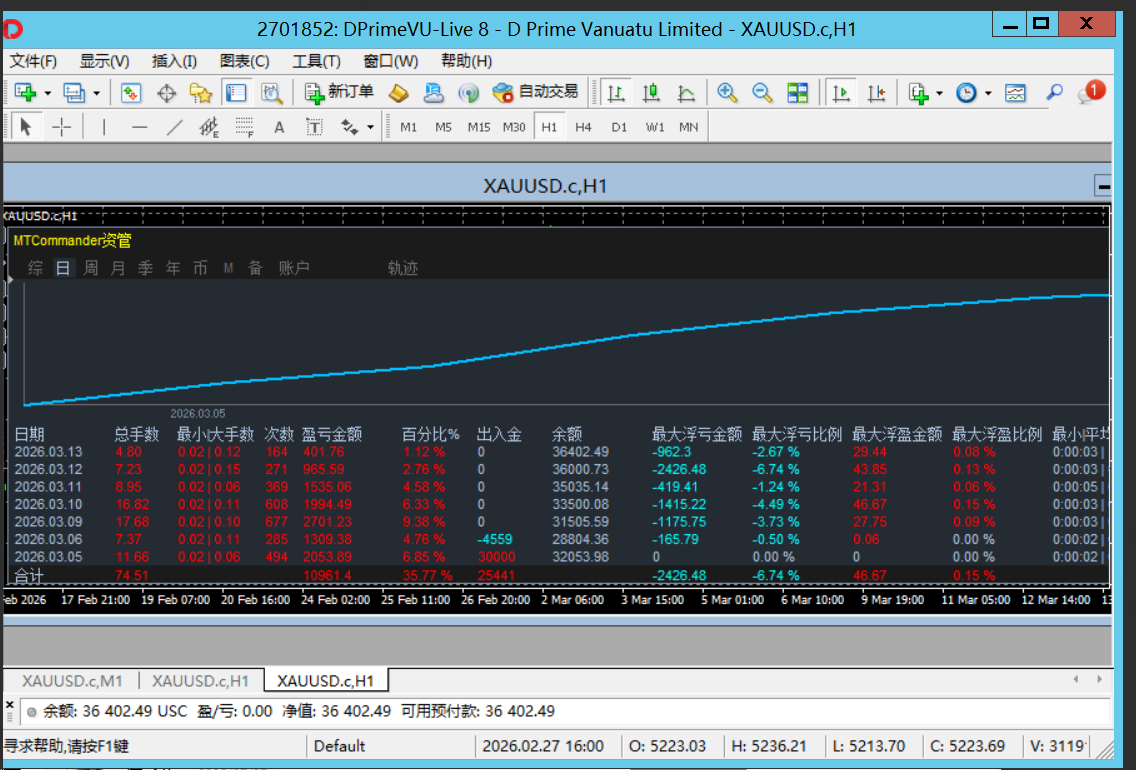Expand the New Chart dropdown arrow
This screenshot has width=1136, height=770.
48,93
